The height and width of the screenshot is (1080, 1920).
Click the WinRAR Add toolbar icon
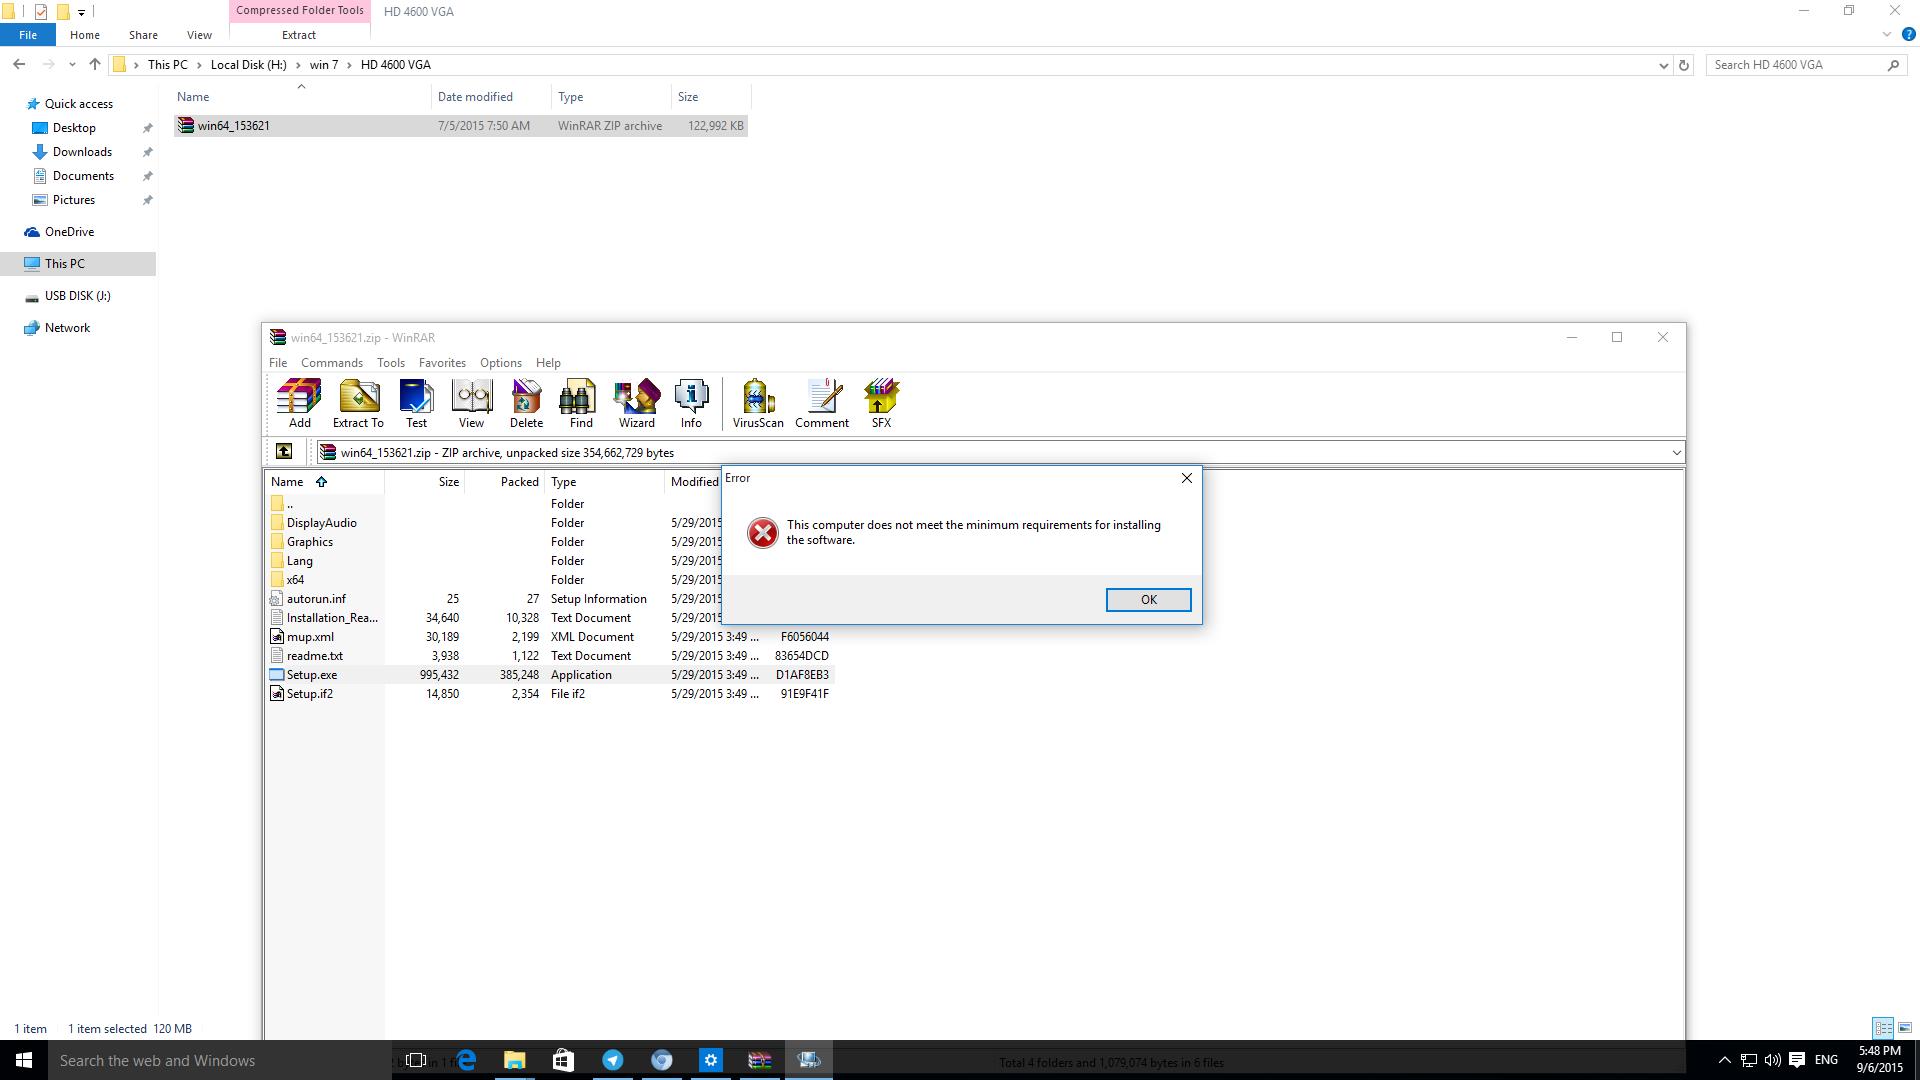[299, 404]
